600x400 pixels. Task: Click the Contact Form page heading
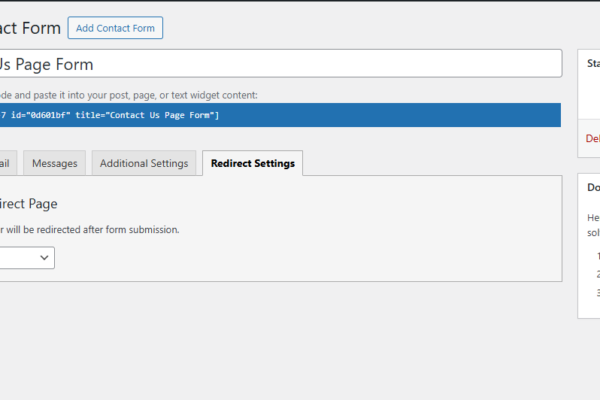tap(30, 27)
